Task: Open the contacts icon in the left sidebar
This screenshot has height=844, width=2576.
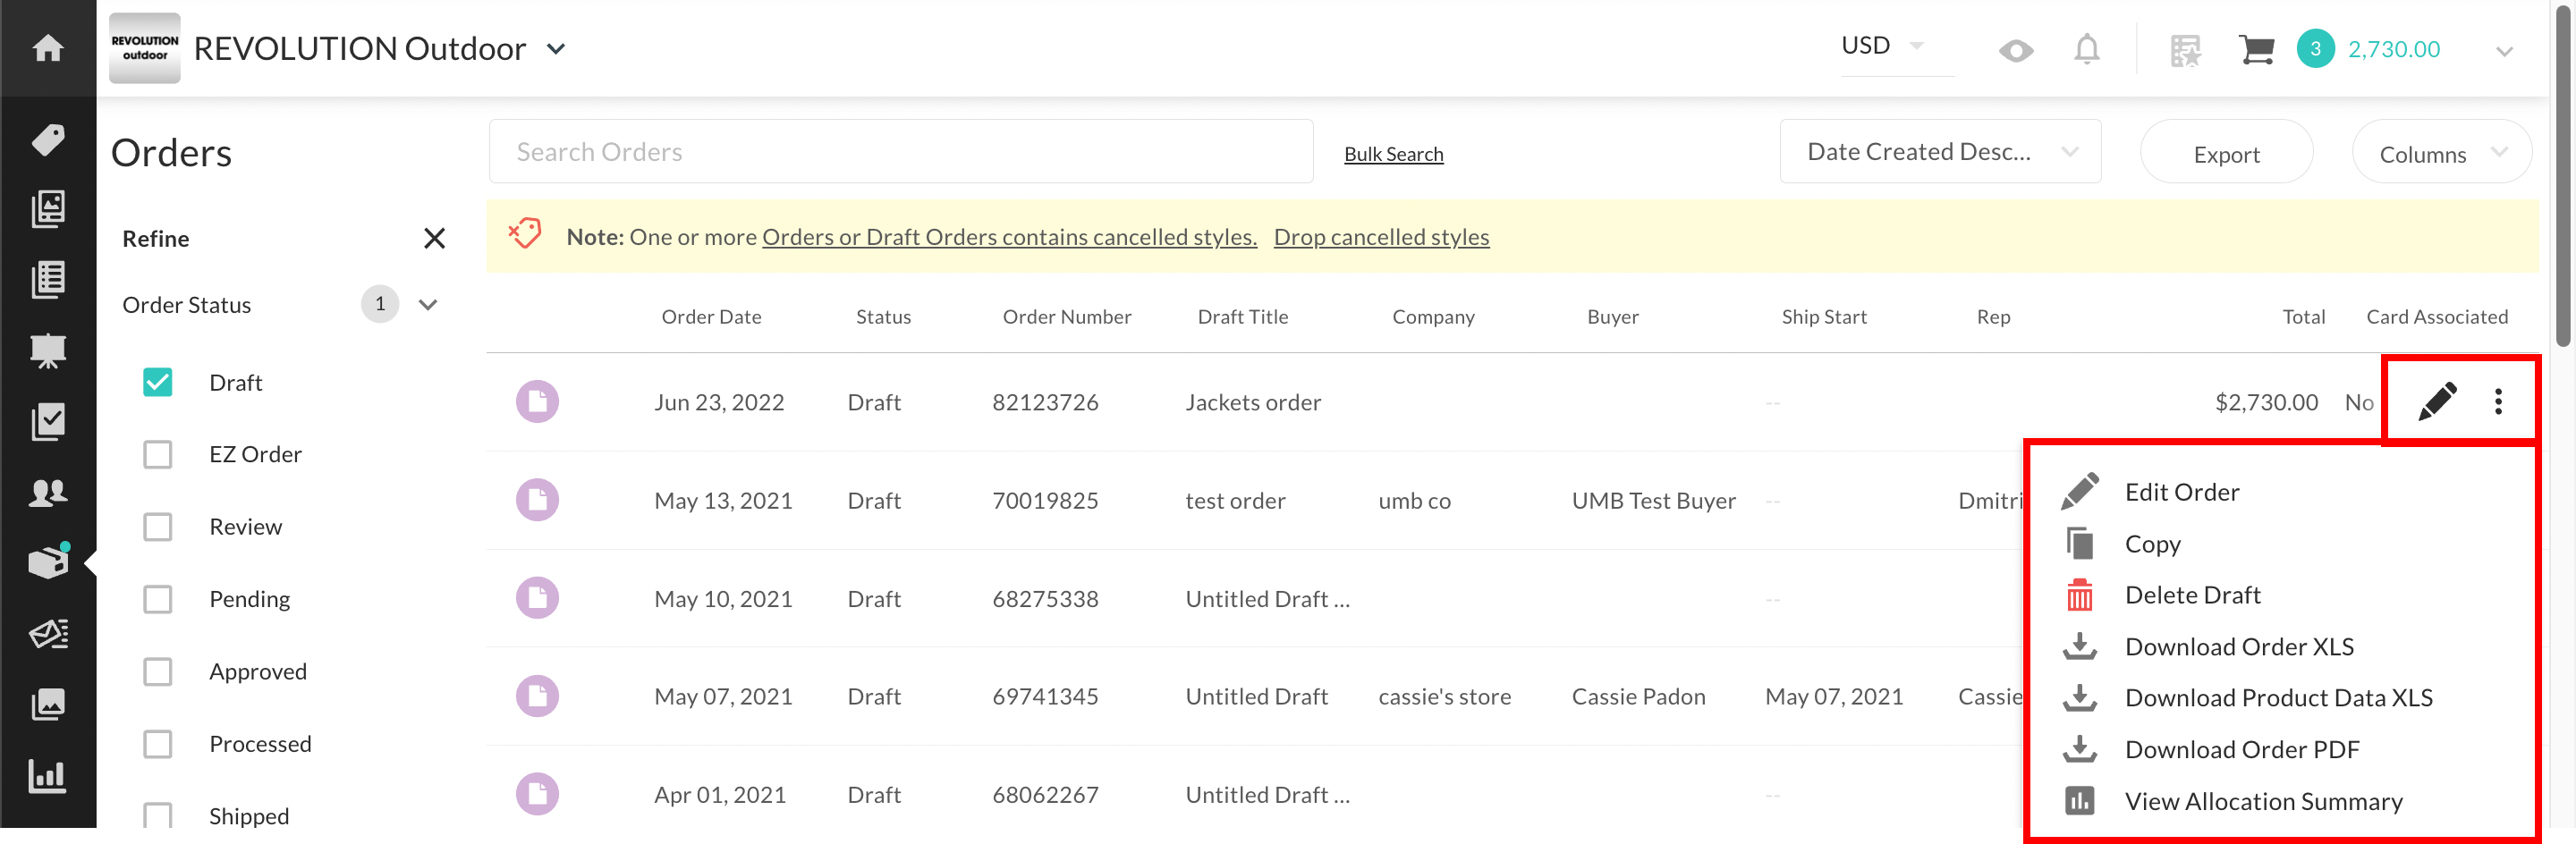Action: (x=49, y=491)
